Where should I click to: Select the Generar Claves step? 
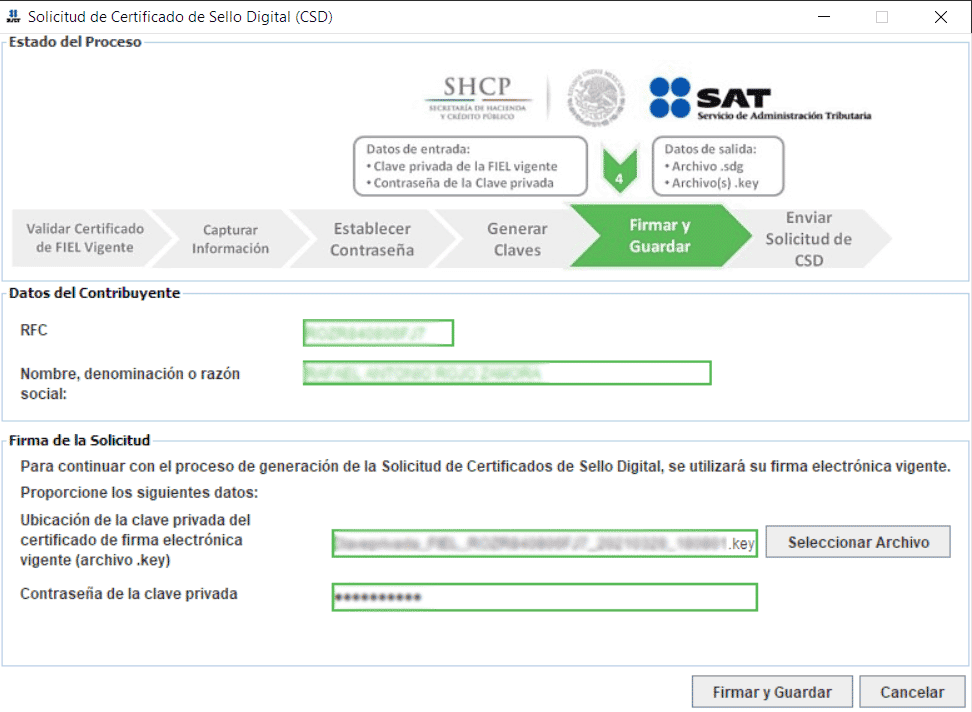coord(516,239)
